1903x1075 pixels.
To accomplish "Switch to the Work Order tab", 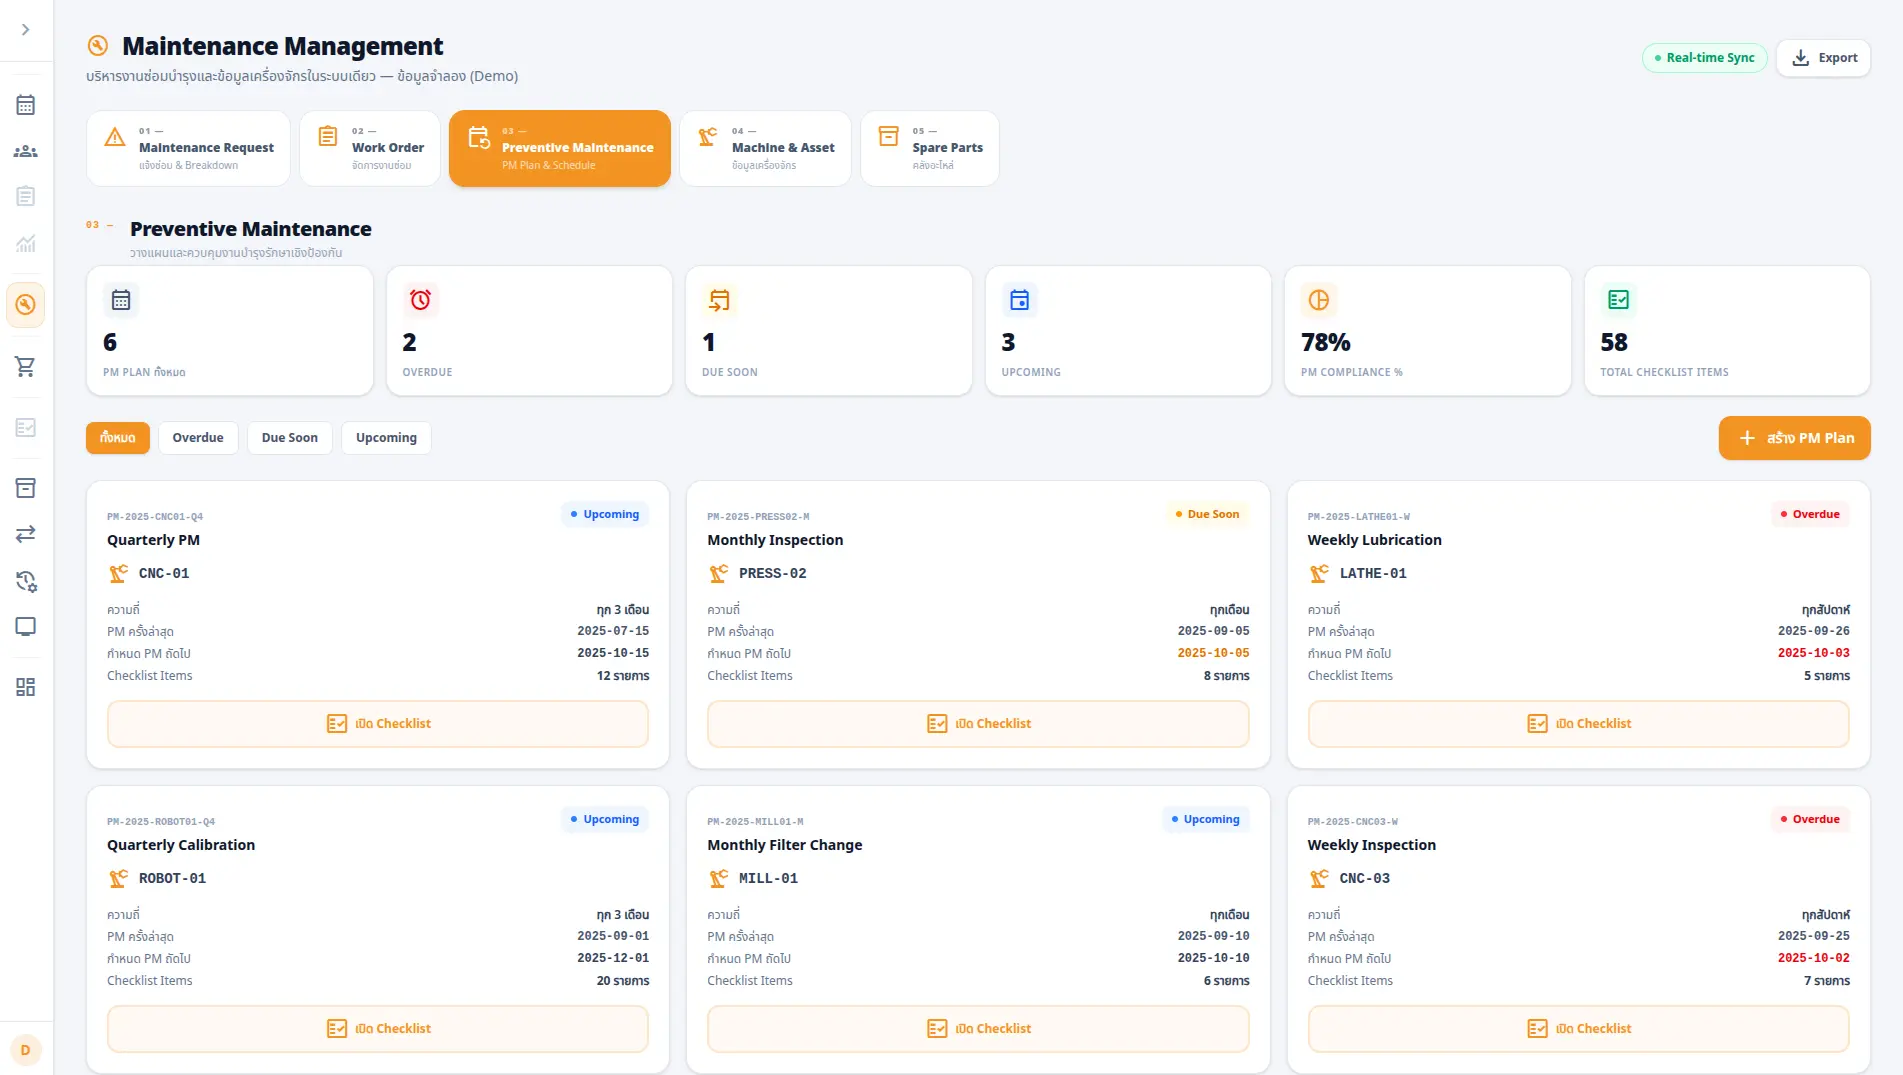I will (x=370, y=148).
